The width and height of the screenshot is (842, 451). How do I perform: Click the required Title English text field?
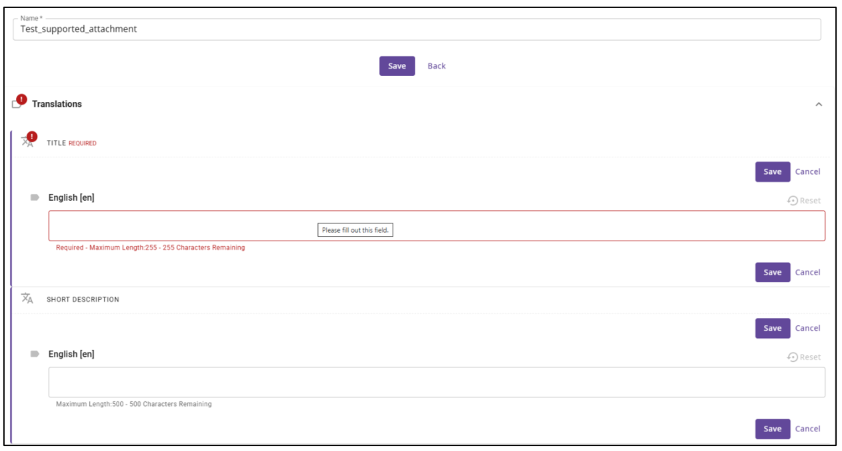[437, 226]
